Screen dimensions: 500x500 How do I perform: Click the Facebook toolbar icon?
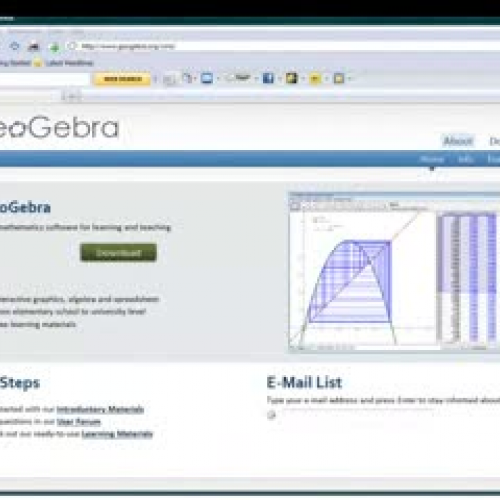pos(268,78)
